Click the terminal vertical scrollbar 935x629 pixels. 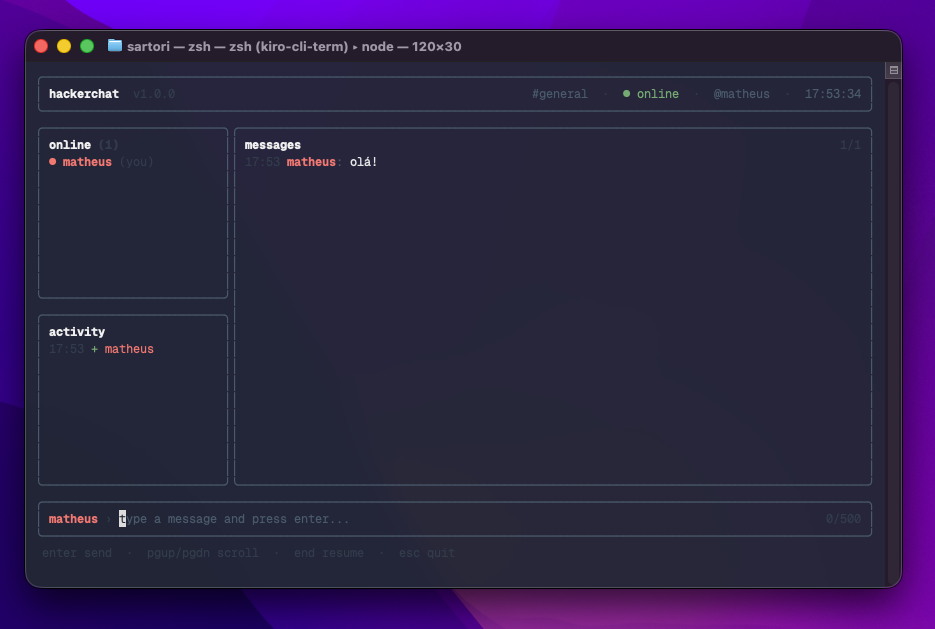tap(893, 333)
